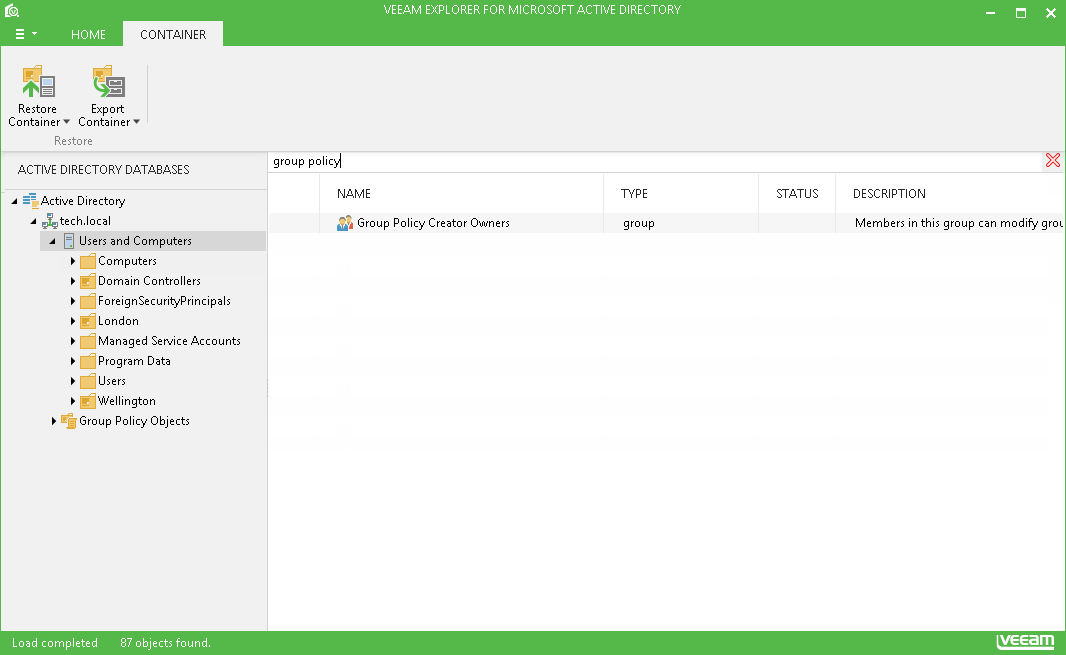The height and width of the screenshot is (655, 1066).
Task: Click the Program Data folder icon
Action: (88, 361)
